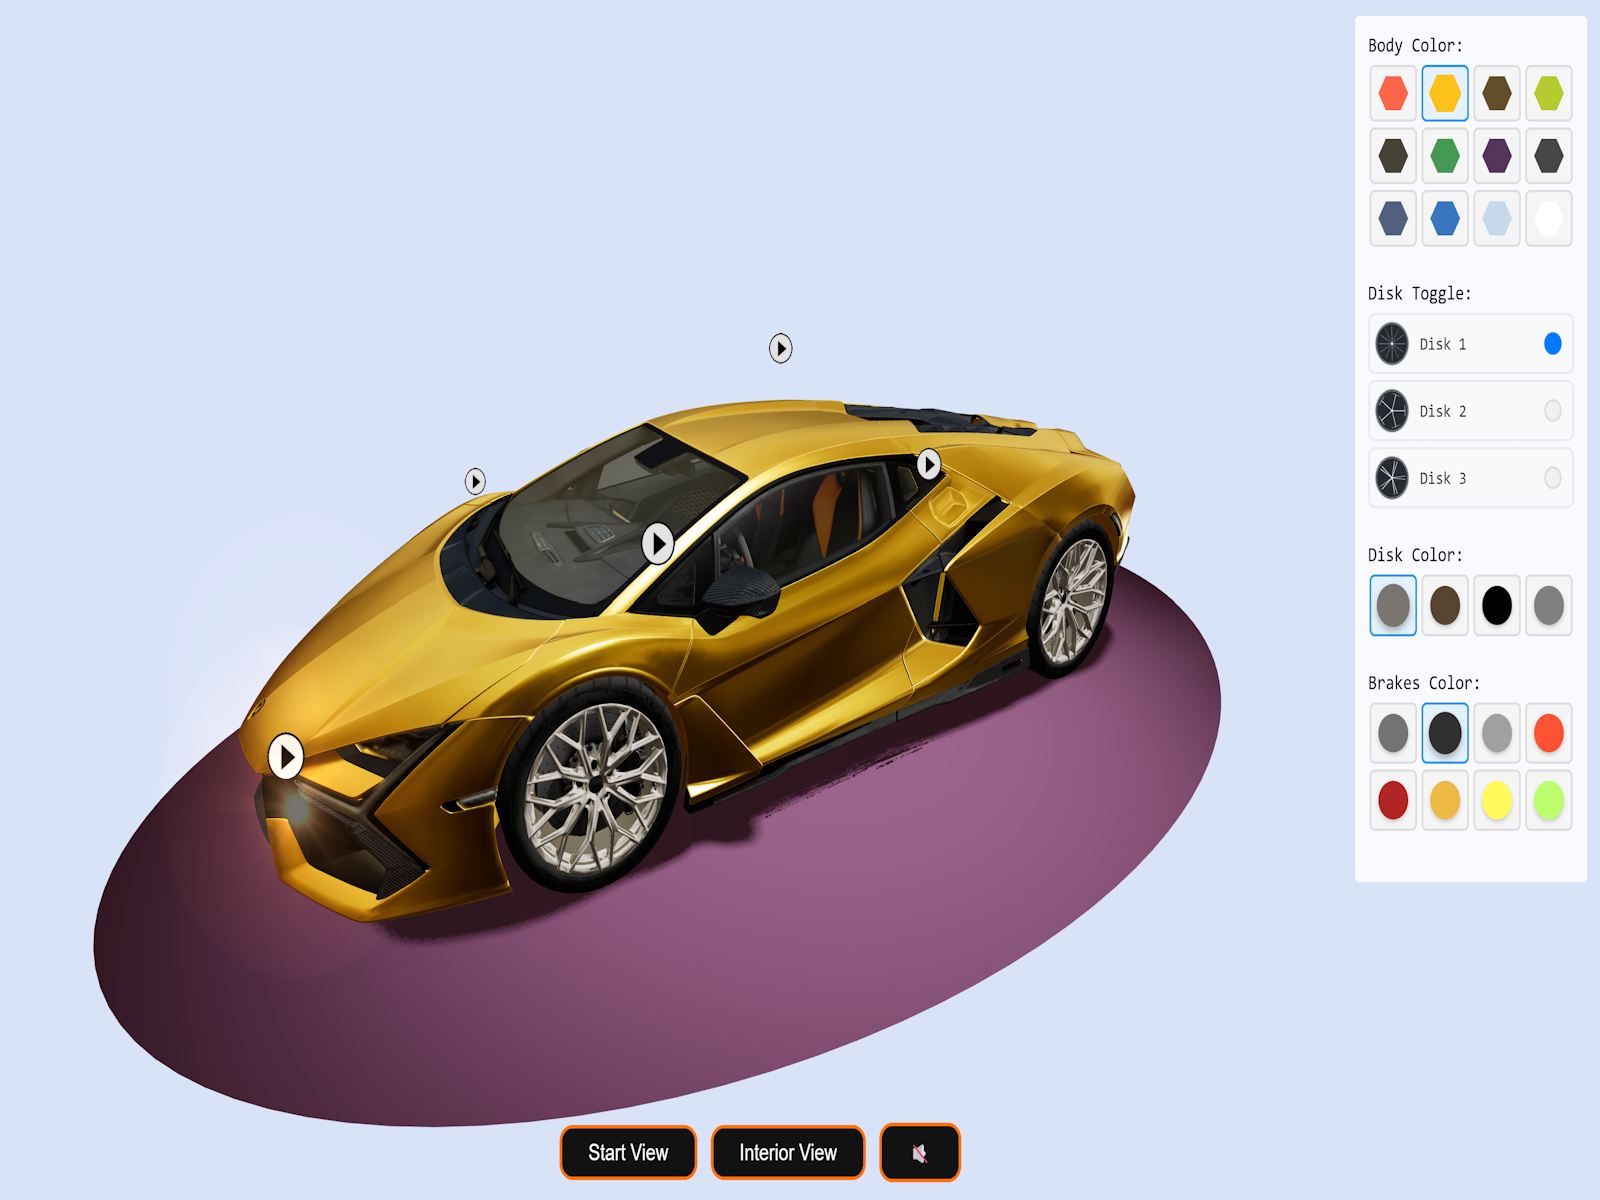
Task: Pick the light silver brakes color
Action: point(1497,733)
